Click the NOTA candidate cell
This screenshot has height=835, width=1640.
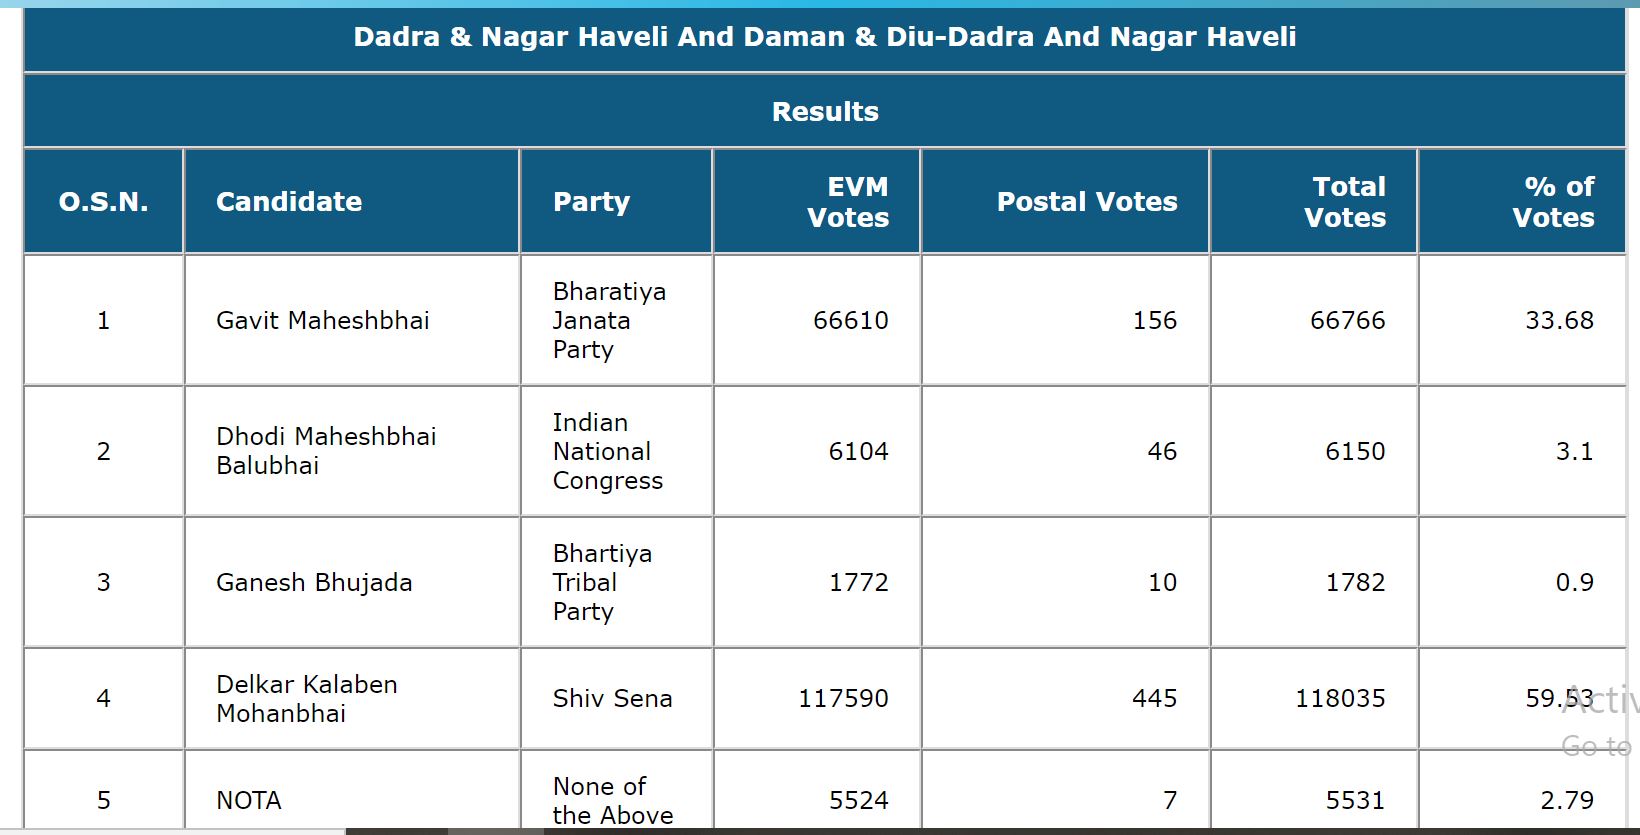(x=249, y=800)
